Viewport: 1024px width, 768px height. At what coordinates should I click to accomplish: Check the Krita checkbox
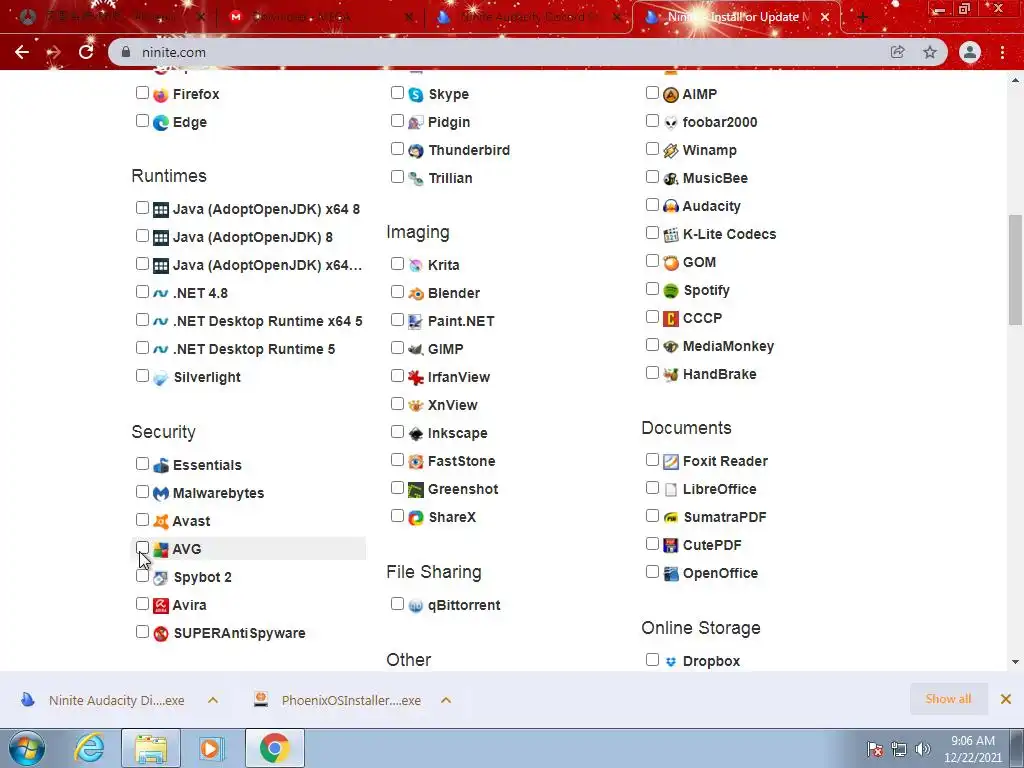coord(397,264)
